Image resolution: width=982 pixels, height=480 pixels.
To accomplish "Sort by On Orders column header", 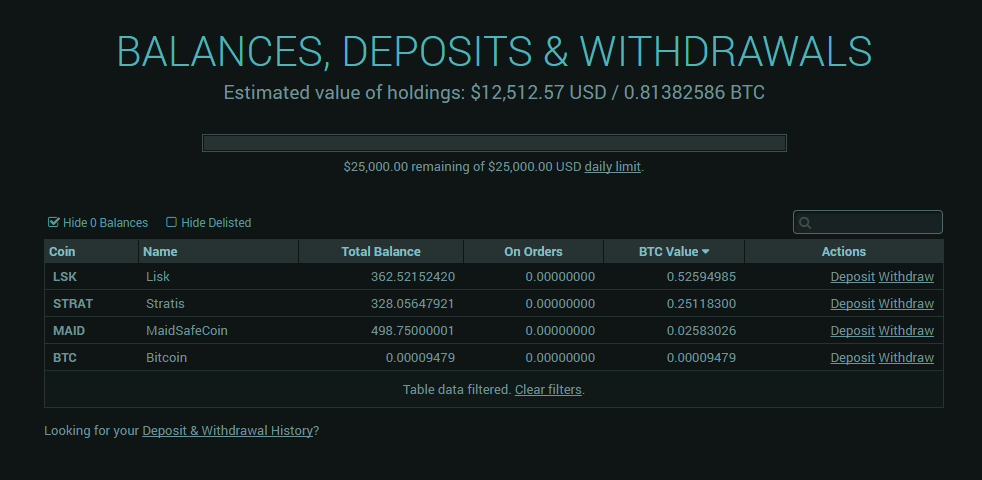I will [533, 252].
